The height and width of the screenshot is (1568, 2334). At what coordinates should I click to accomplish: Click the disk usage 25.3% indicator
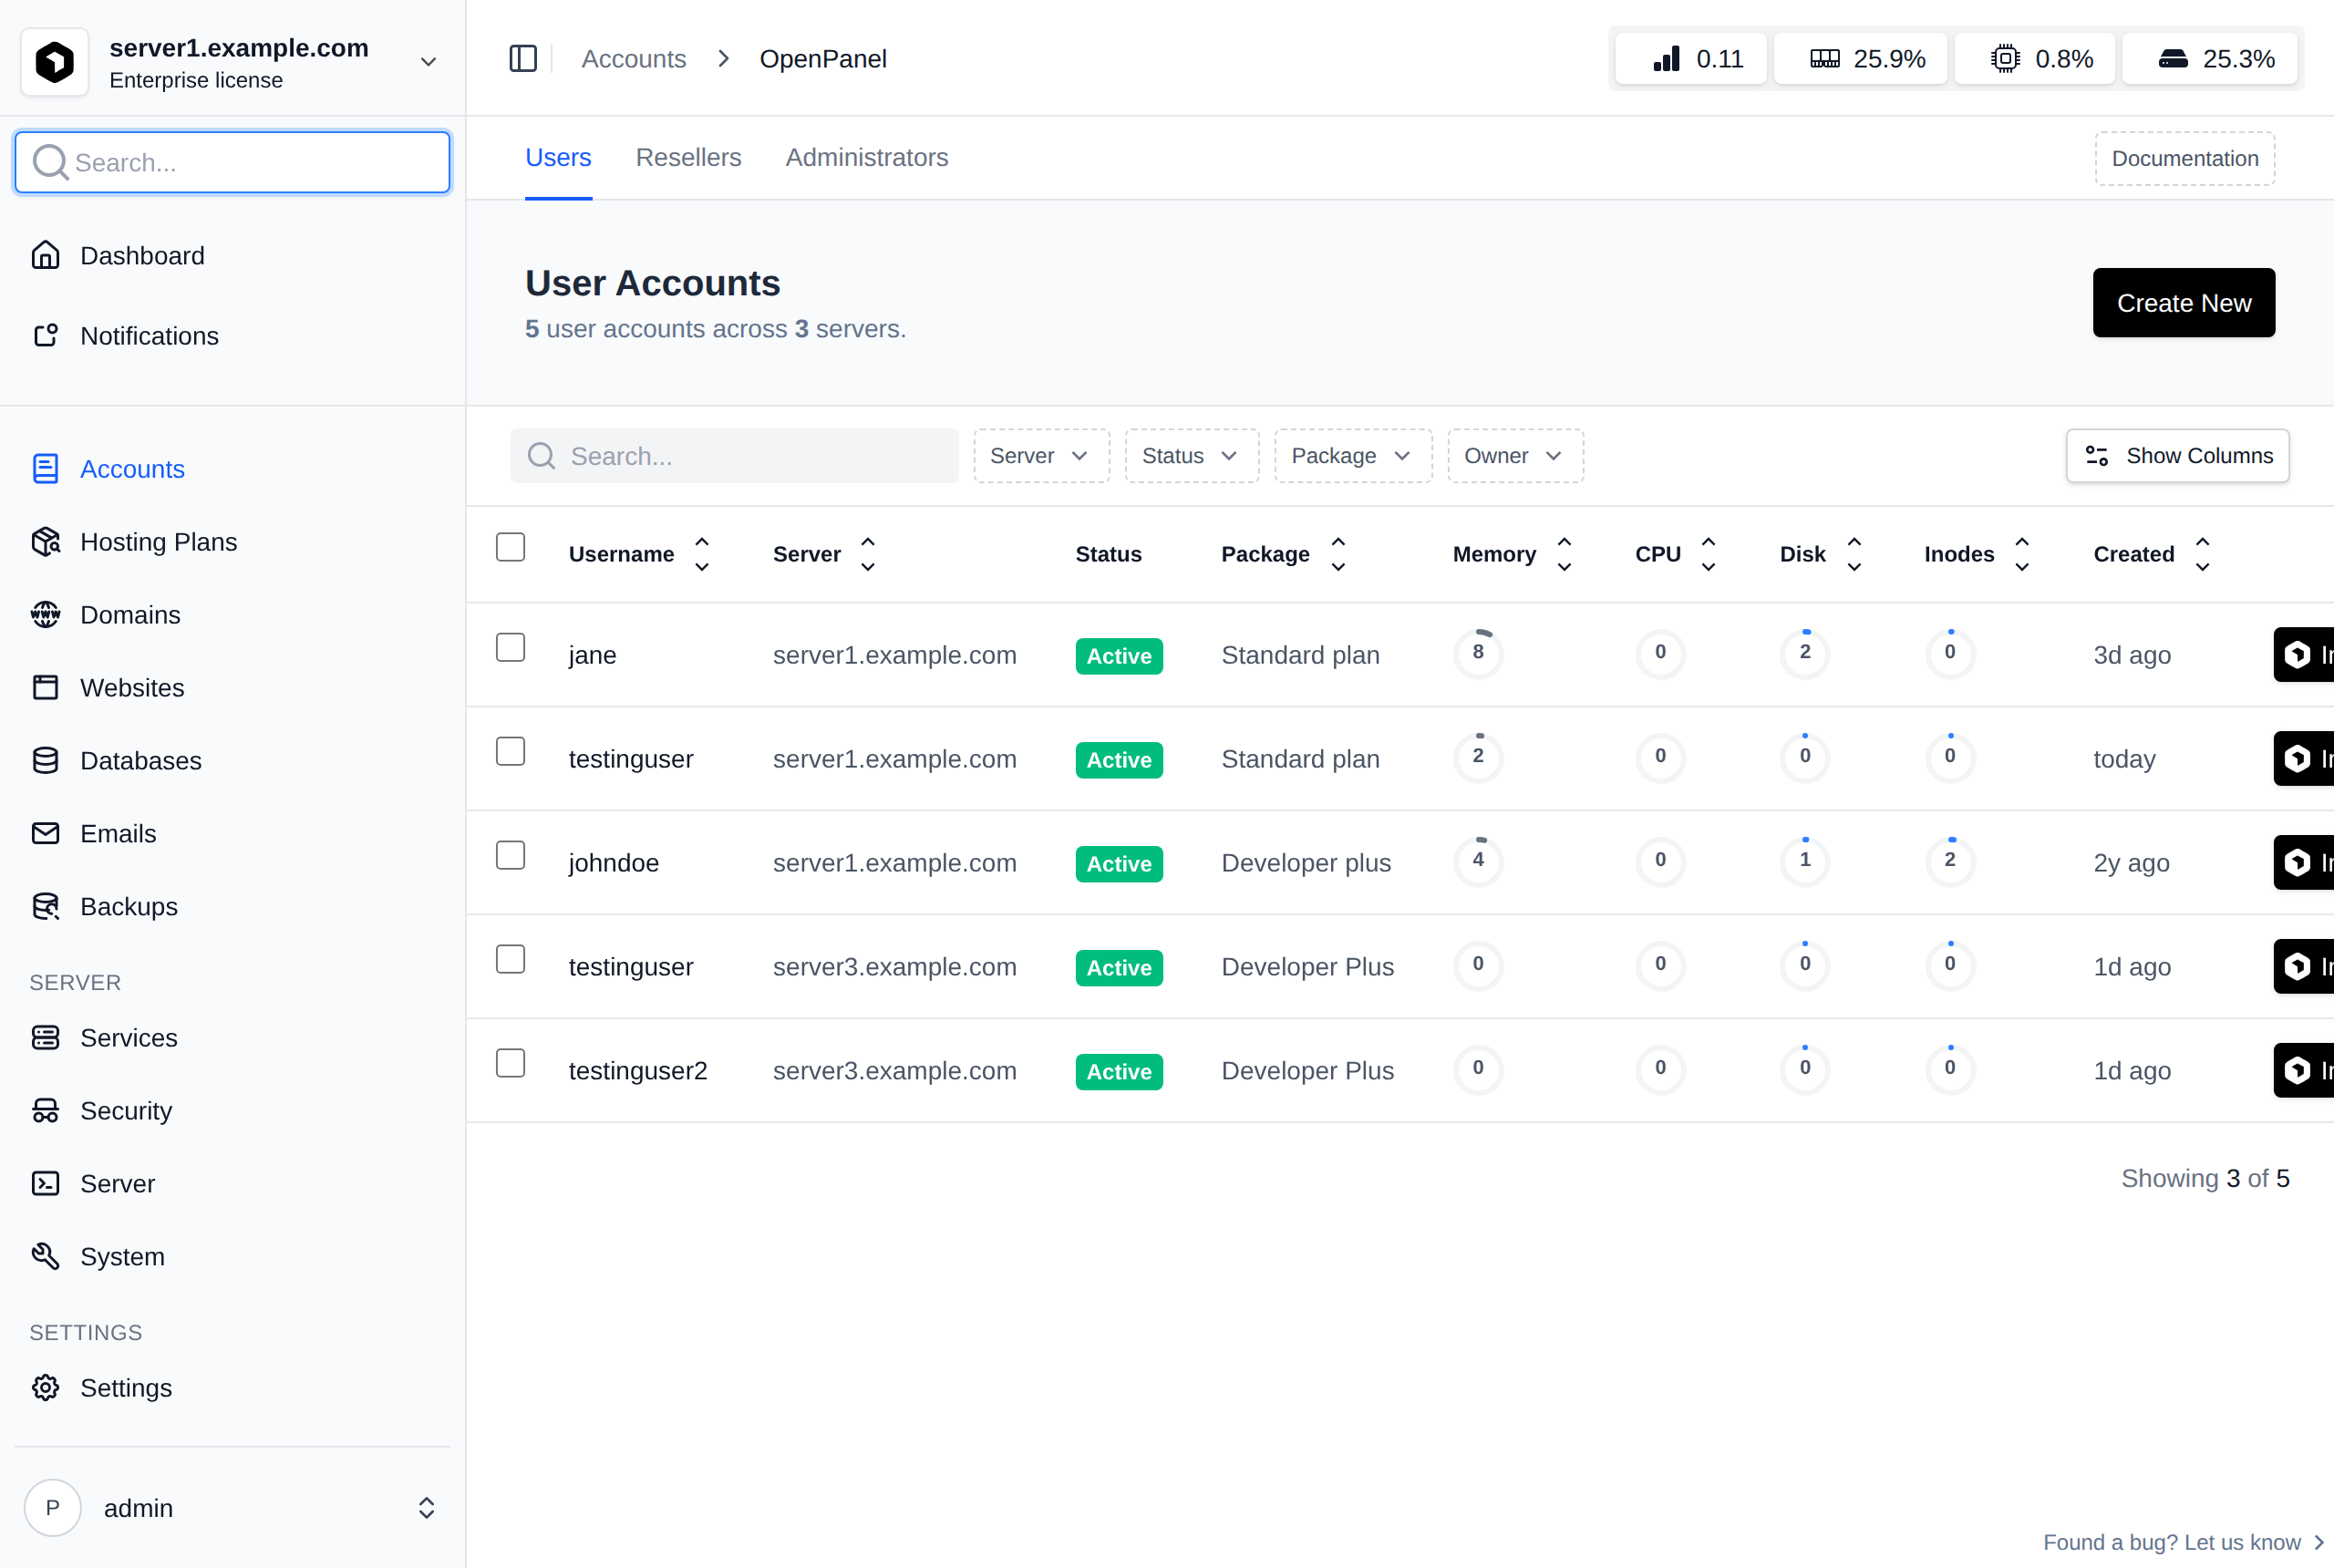pos(2209,59)
